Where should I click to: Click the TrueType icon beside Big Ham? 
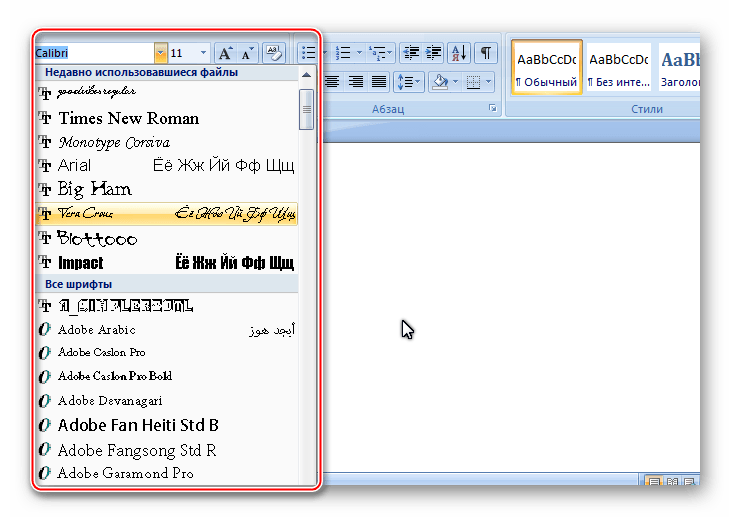pos(45,189)
